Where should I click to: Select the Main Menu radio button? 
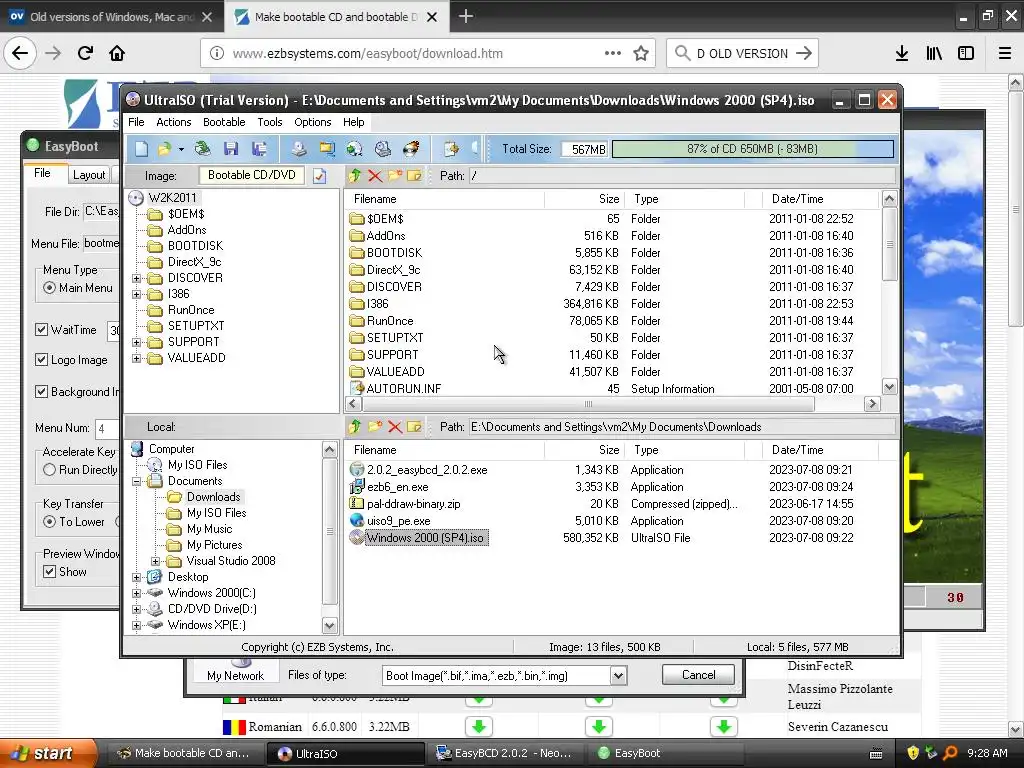tap(49, 287)
